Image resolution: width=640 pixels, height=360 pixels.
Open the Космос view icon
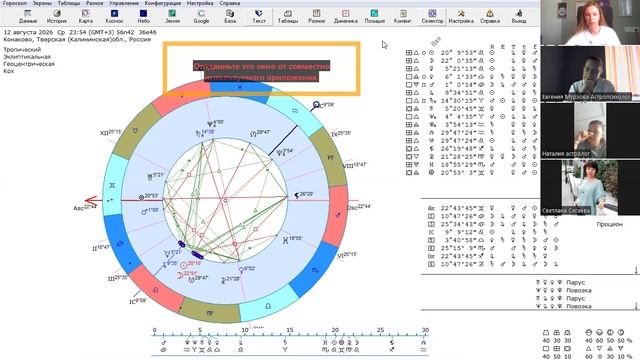pos(114,17)
